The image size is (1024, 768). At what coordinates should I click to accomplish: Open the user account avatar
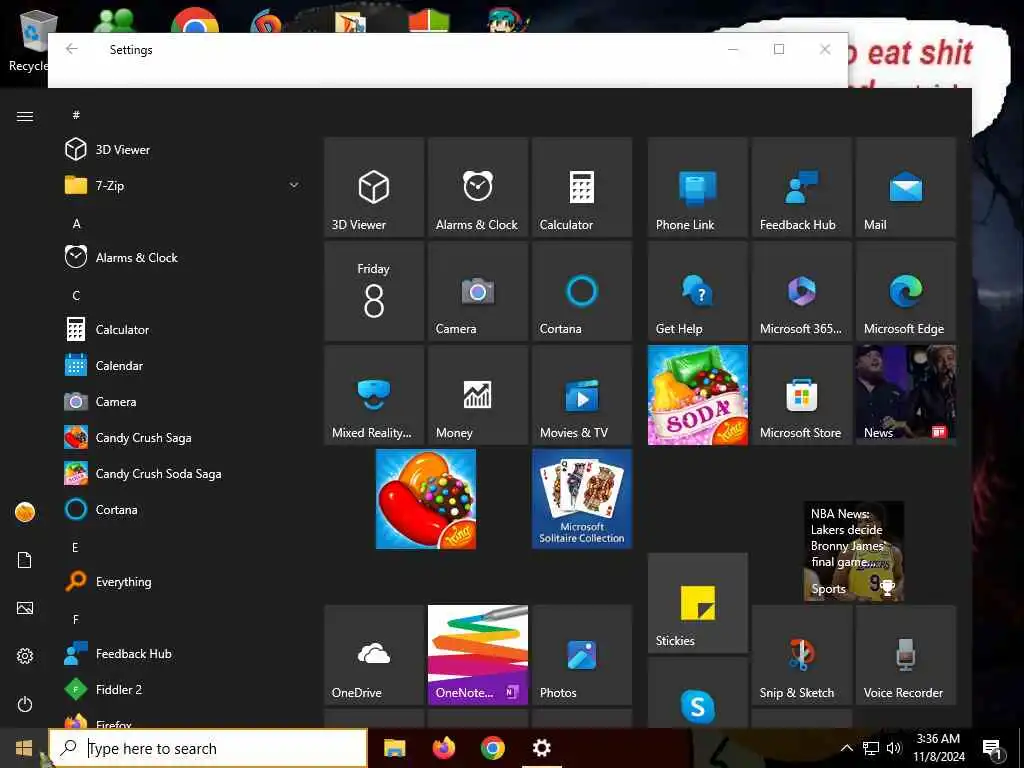(25, 512)
